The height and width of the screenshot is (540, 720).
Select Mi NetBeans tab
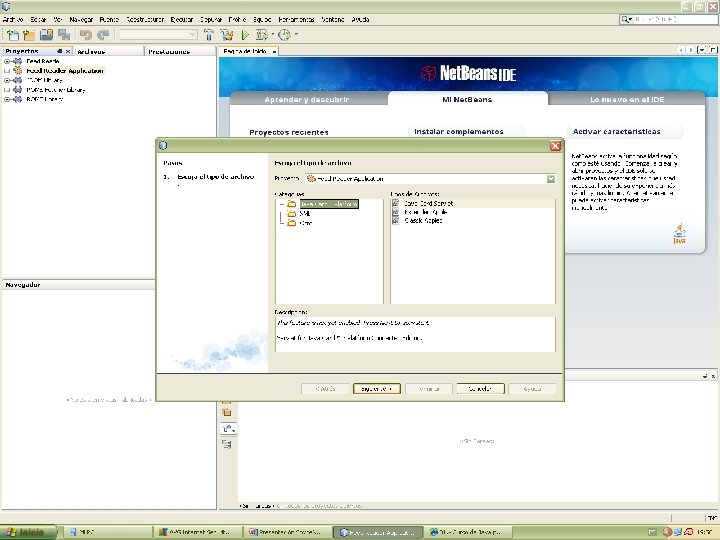pos(467,99)
